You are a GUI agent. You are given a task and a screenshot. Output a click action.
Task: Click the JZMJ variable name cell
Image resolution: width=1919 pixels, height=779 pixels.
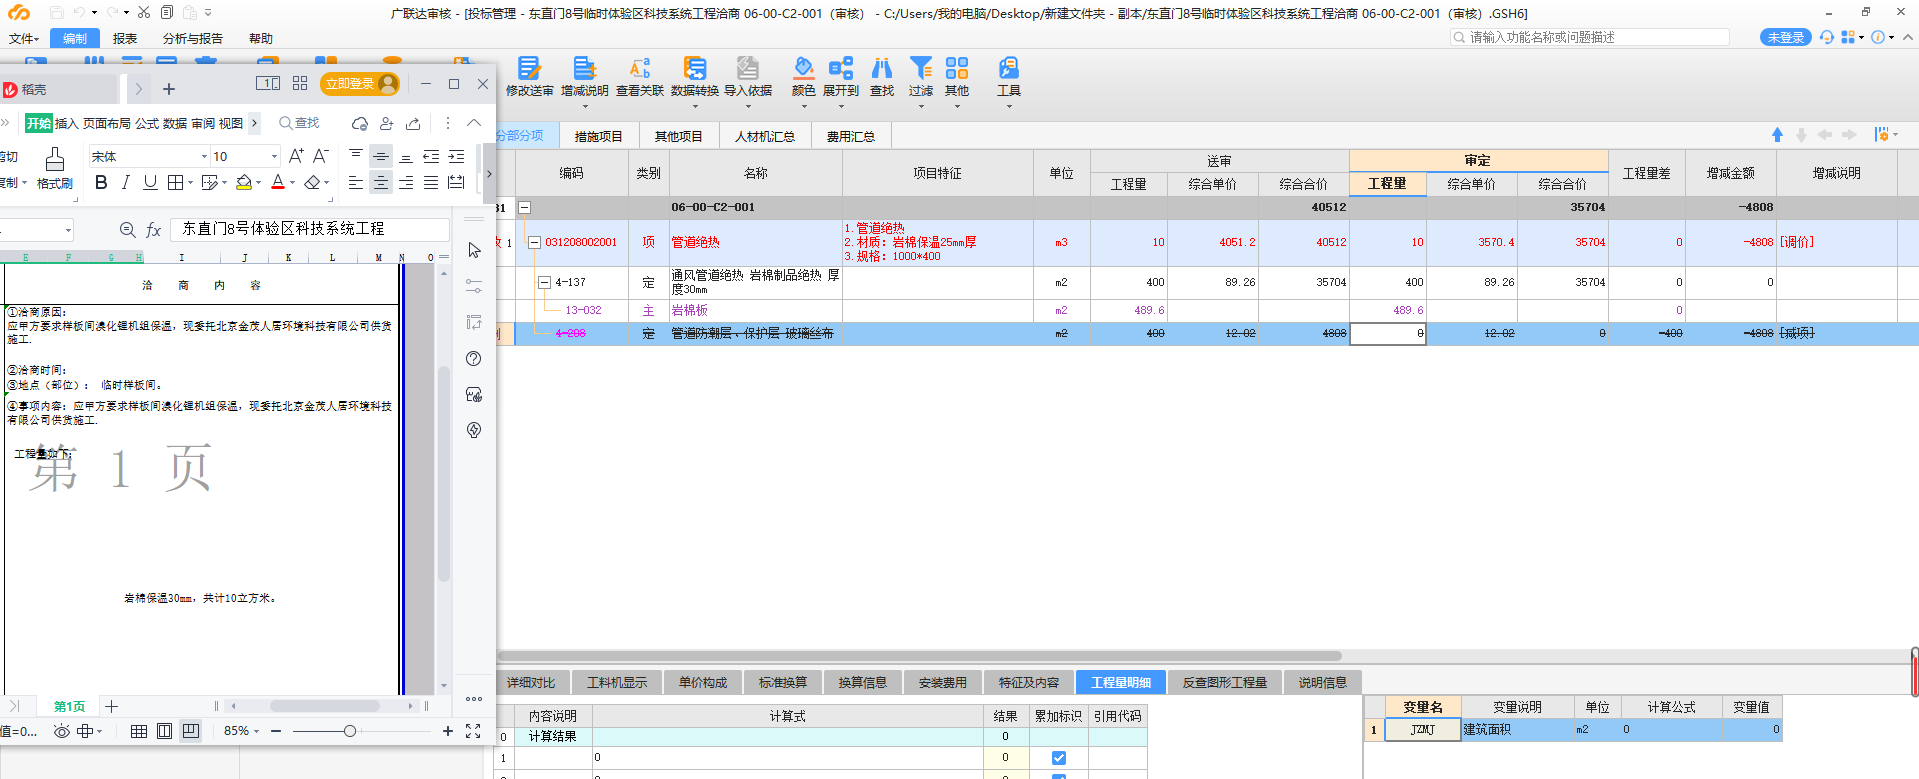[x=1423, y=730]
